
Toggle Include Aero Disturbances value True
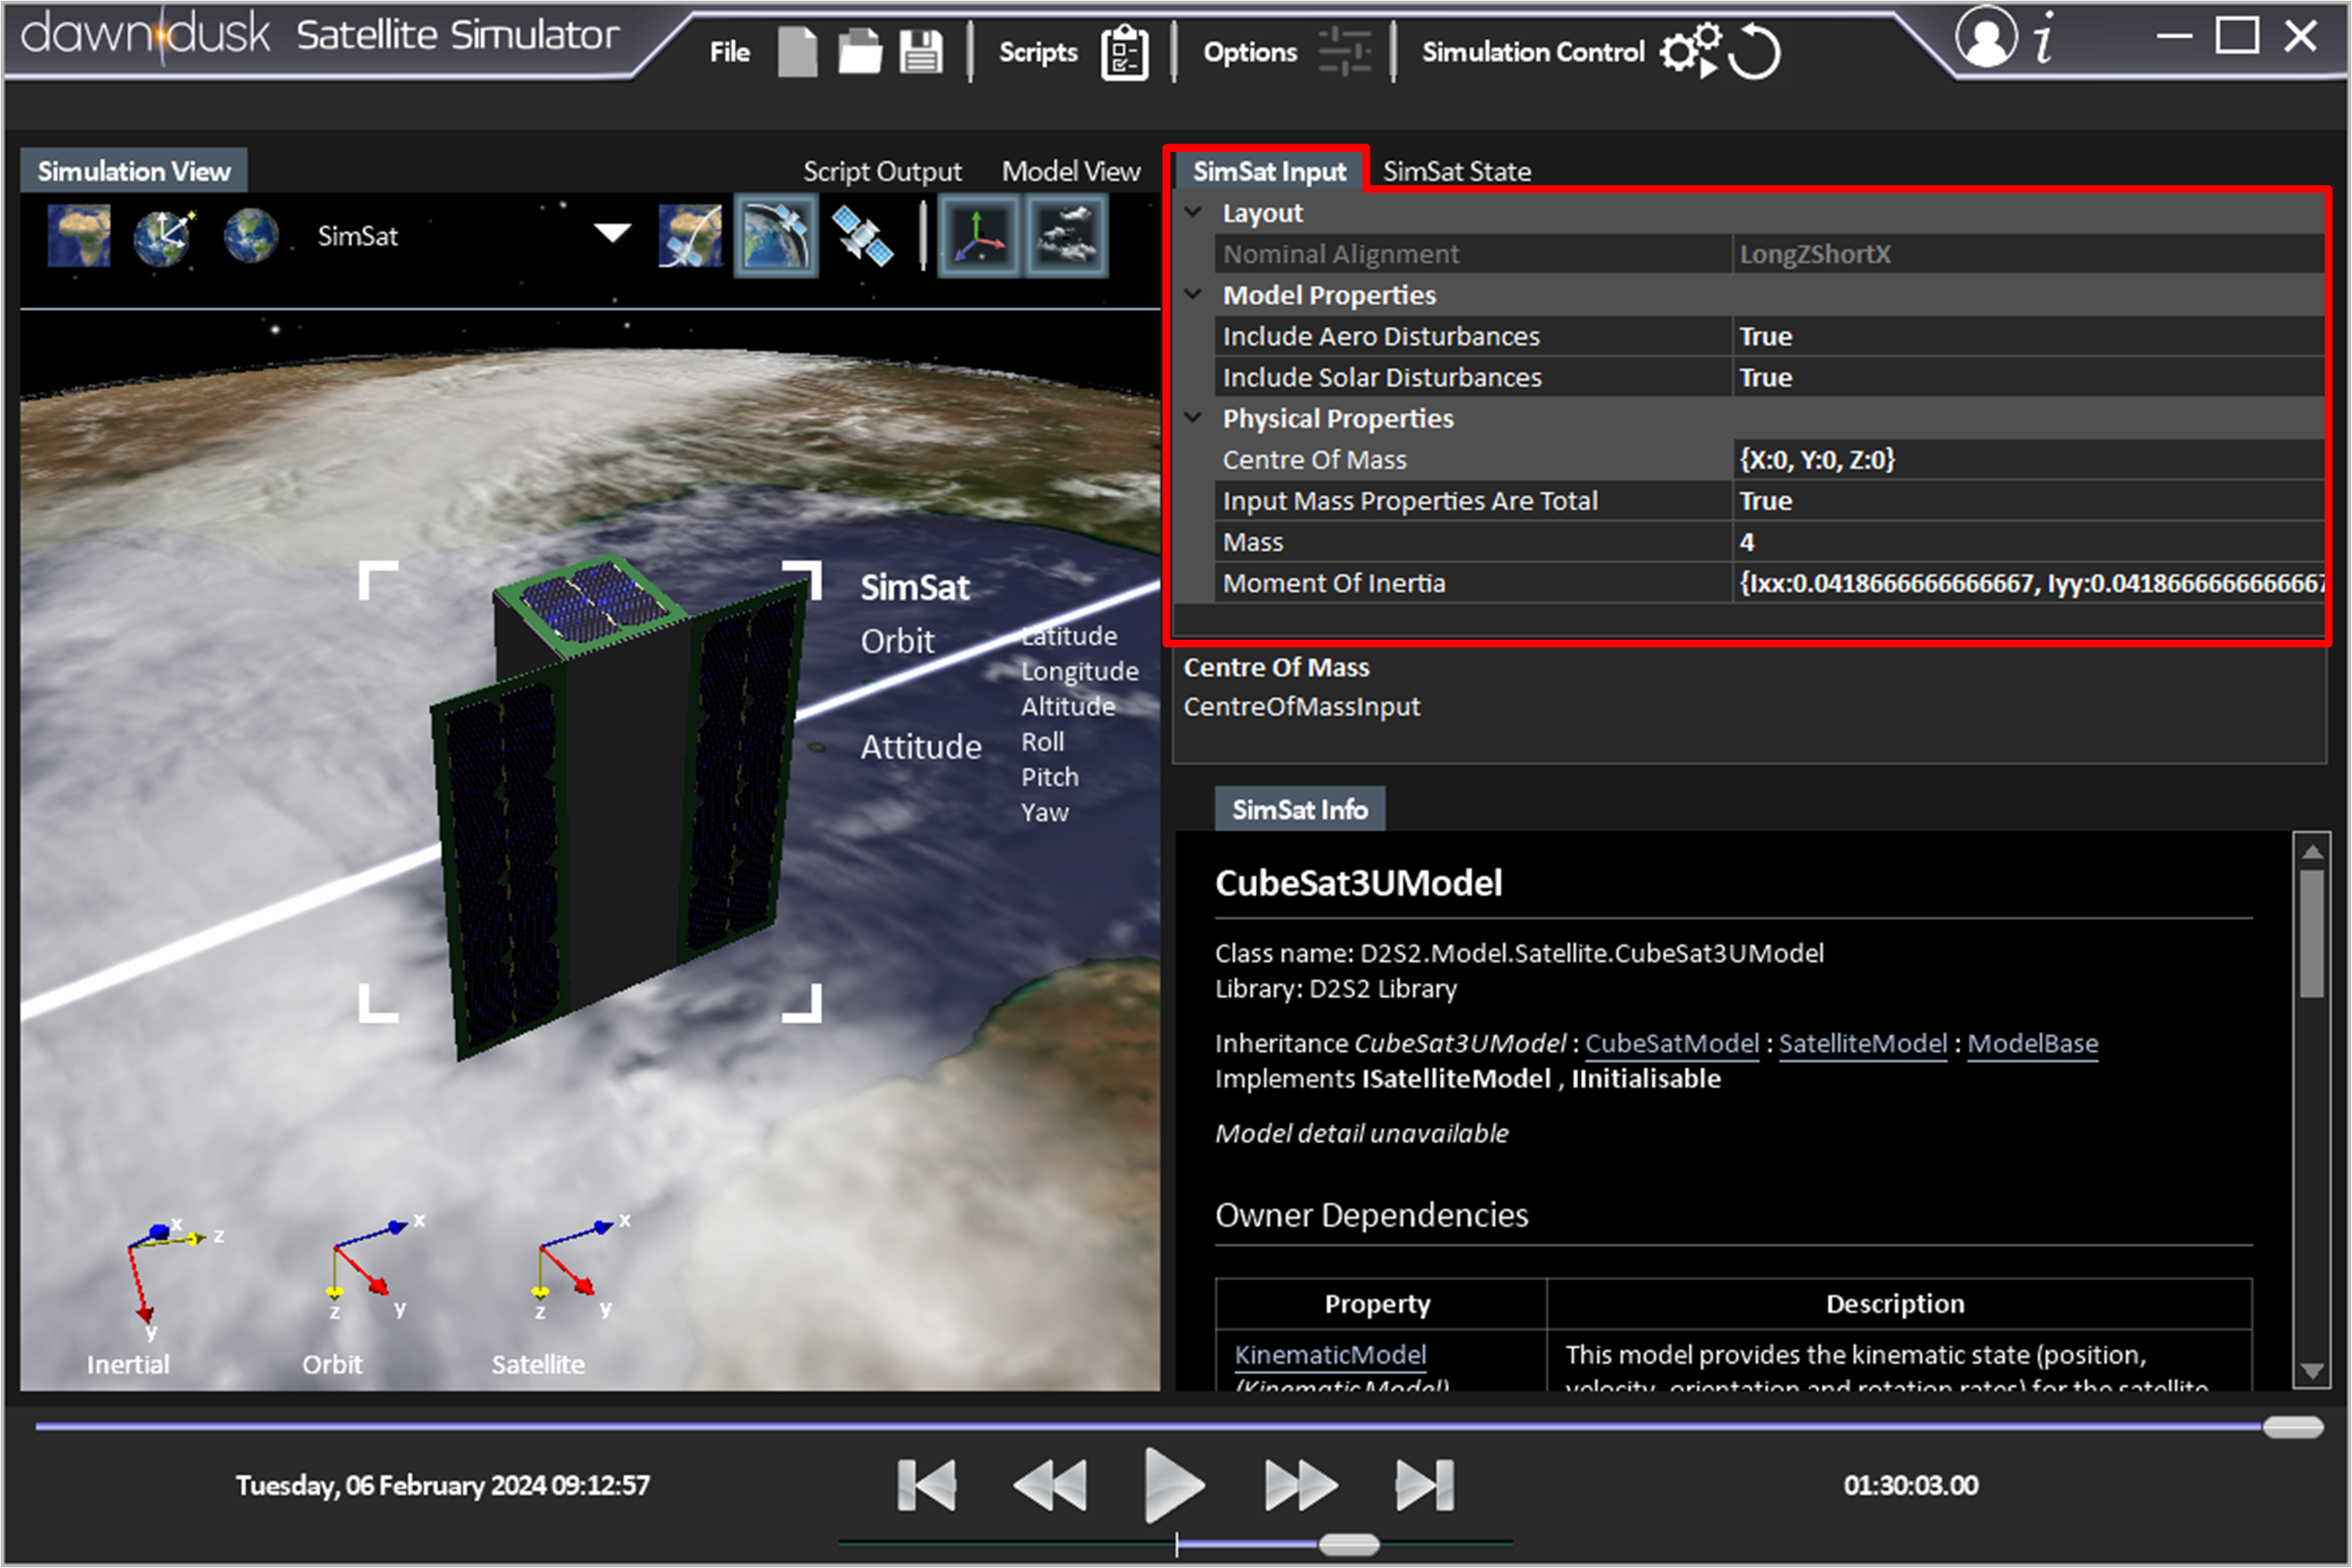coord(2028,336)
